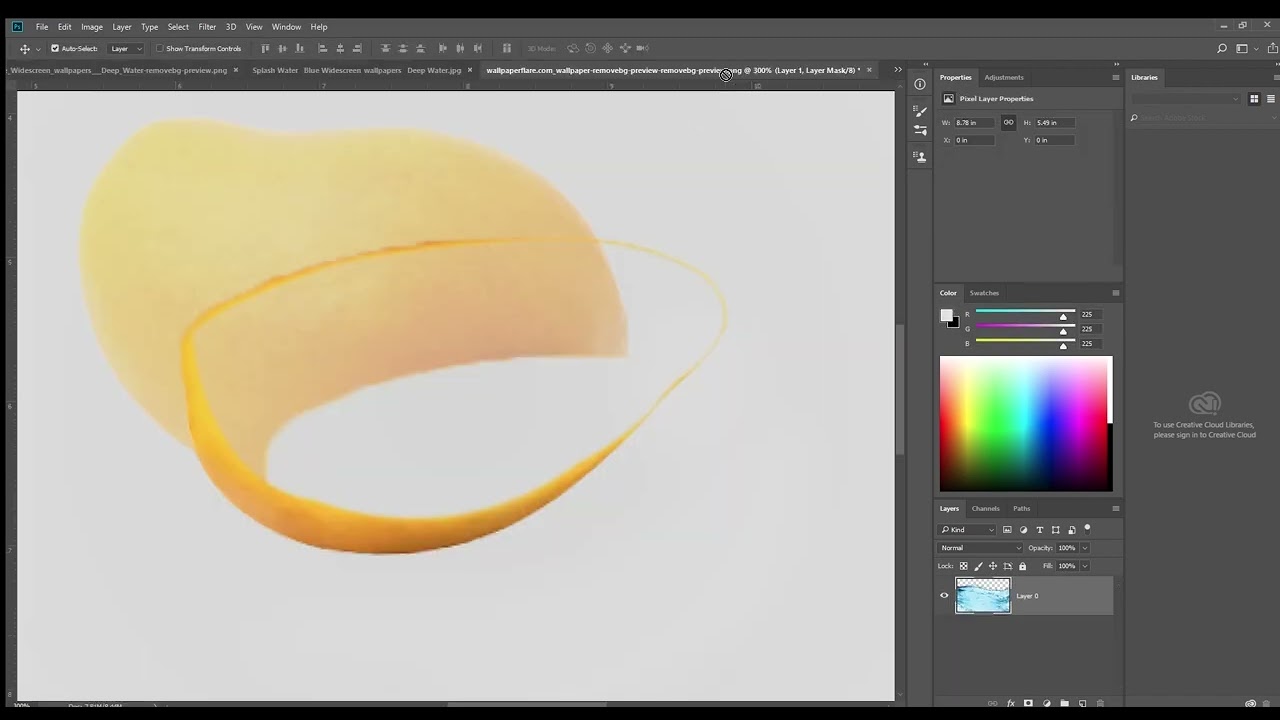
Task: Lock layer position icon
Action: [x=992, y=566]
